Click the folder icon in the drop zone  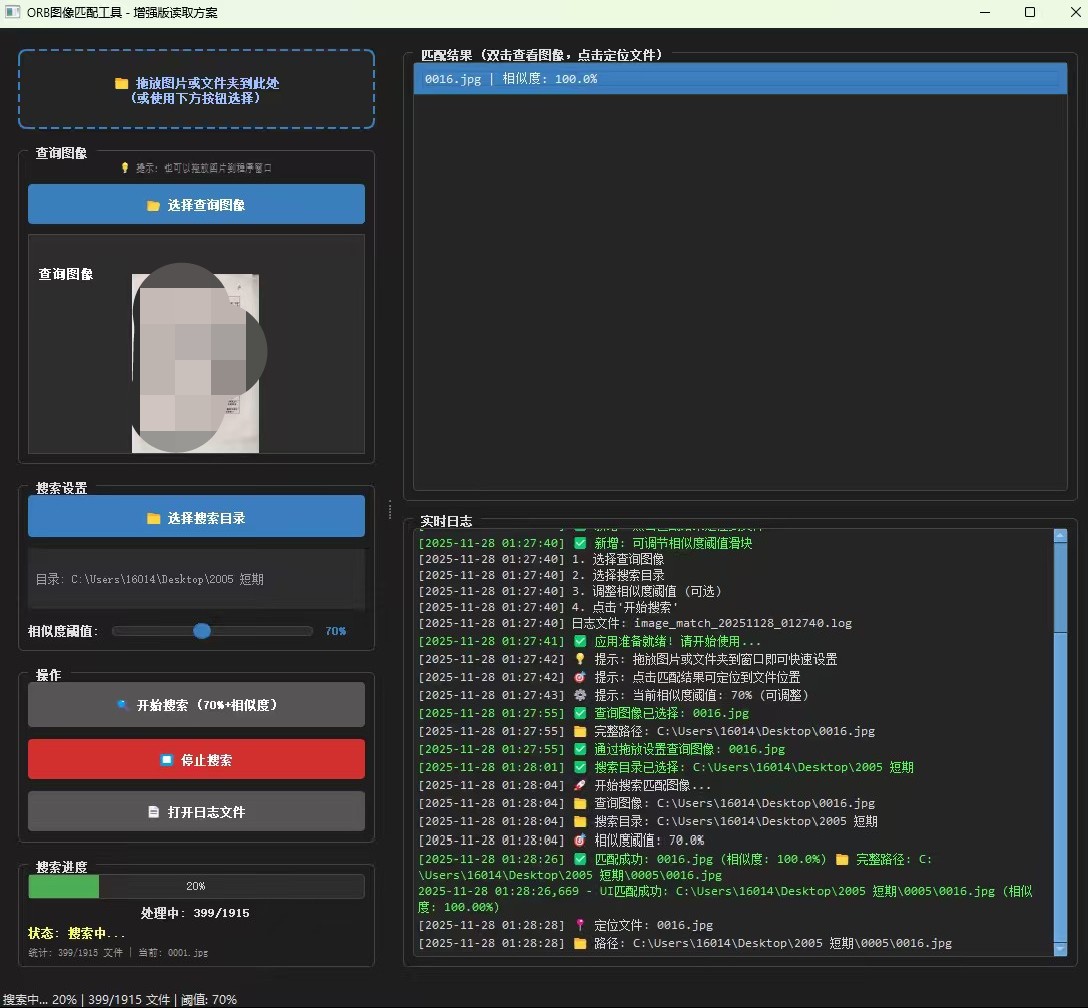(121, 84)
